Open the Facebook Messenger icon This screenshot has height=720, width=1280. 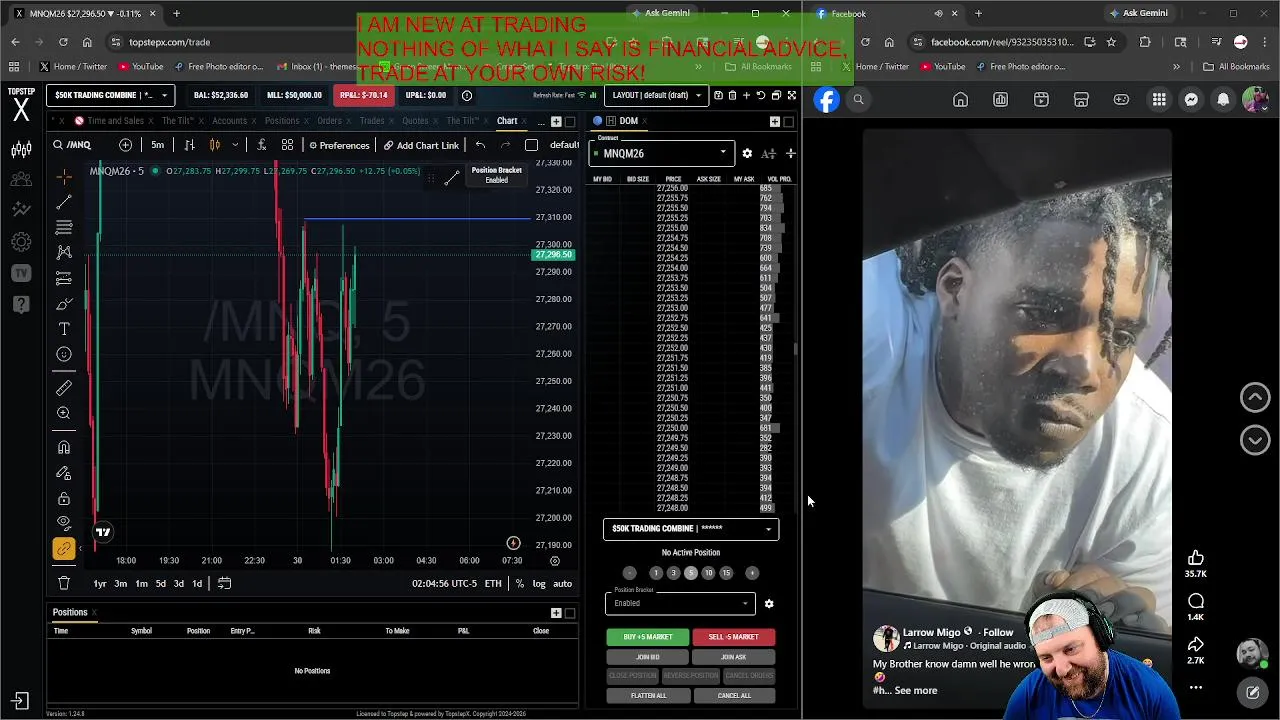1191,99
